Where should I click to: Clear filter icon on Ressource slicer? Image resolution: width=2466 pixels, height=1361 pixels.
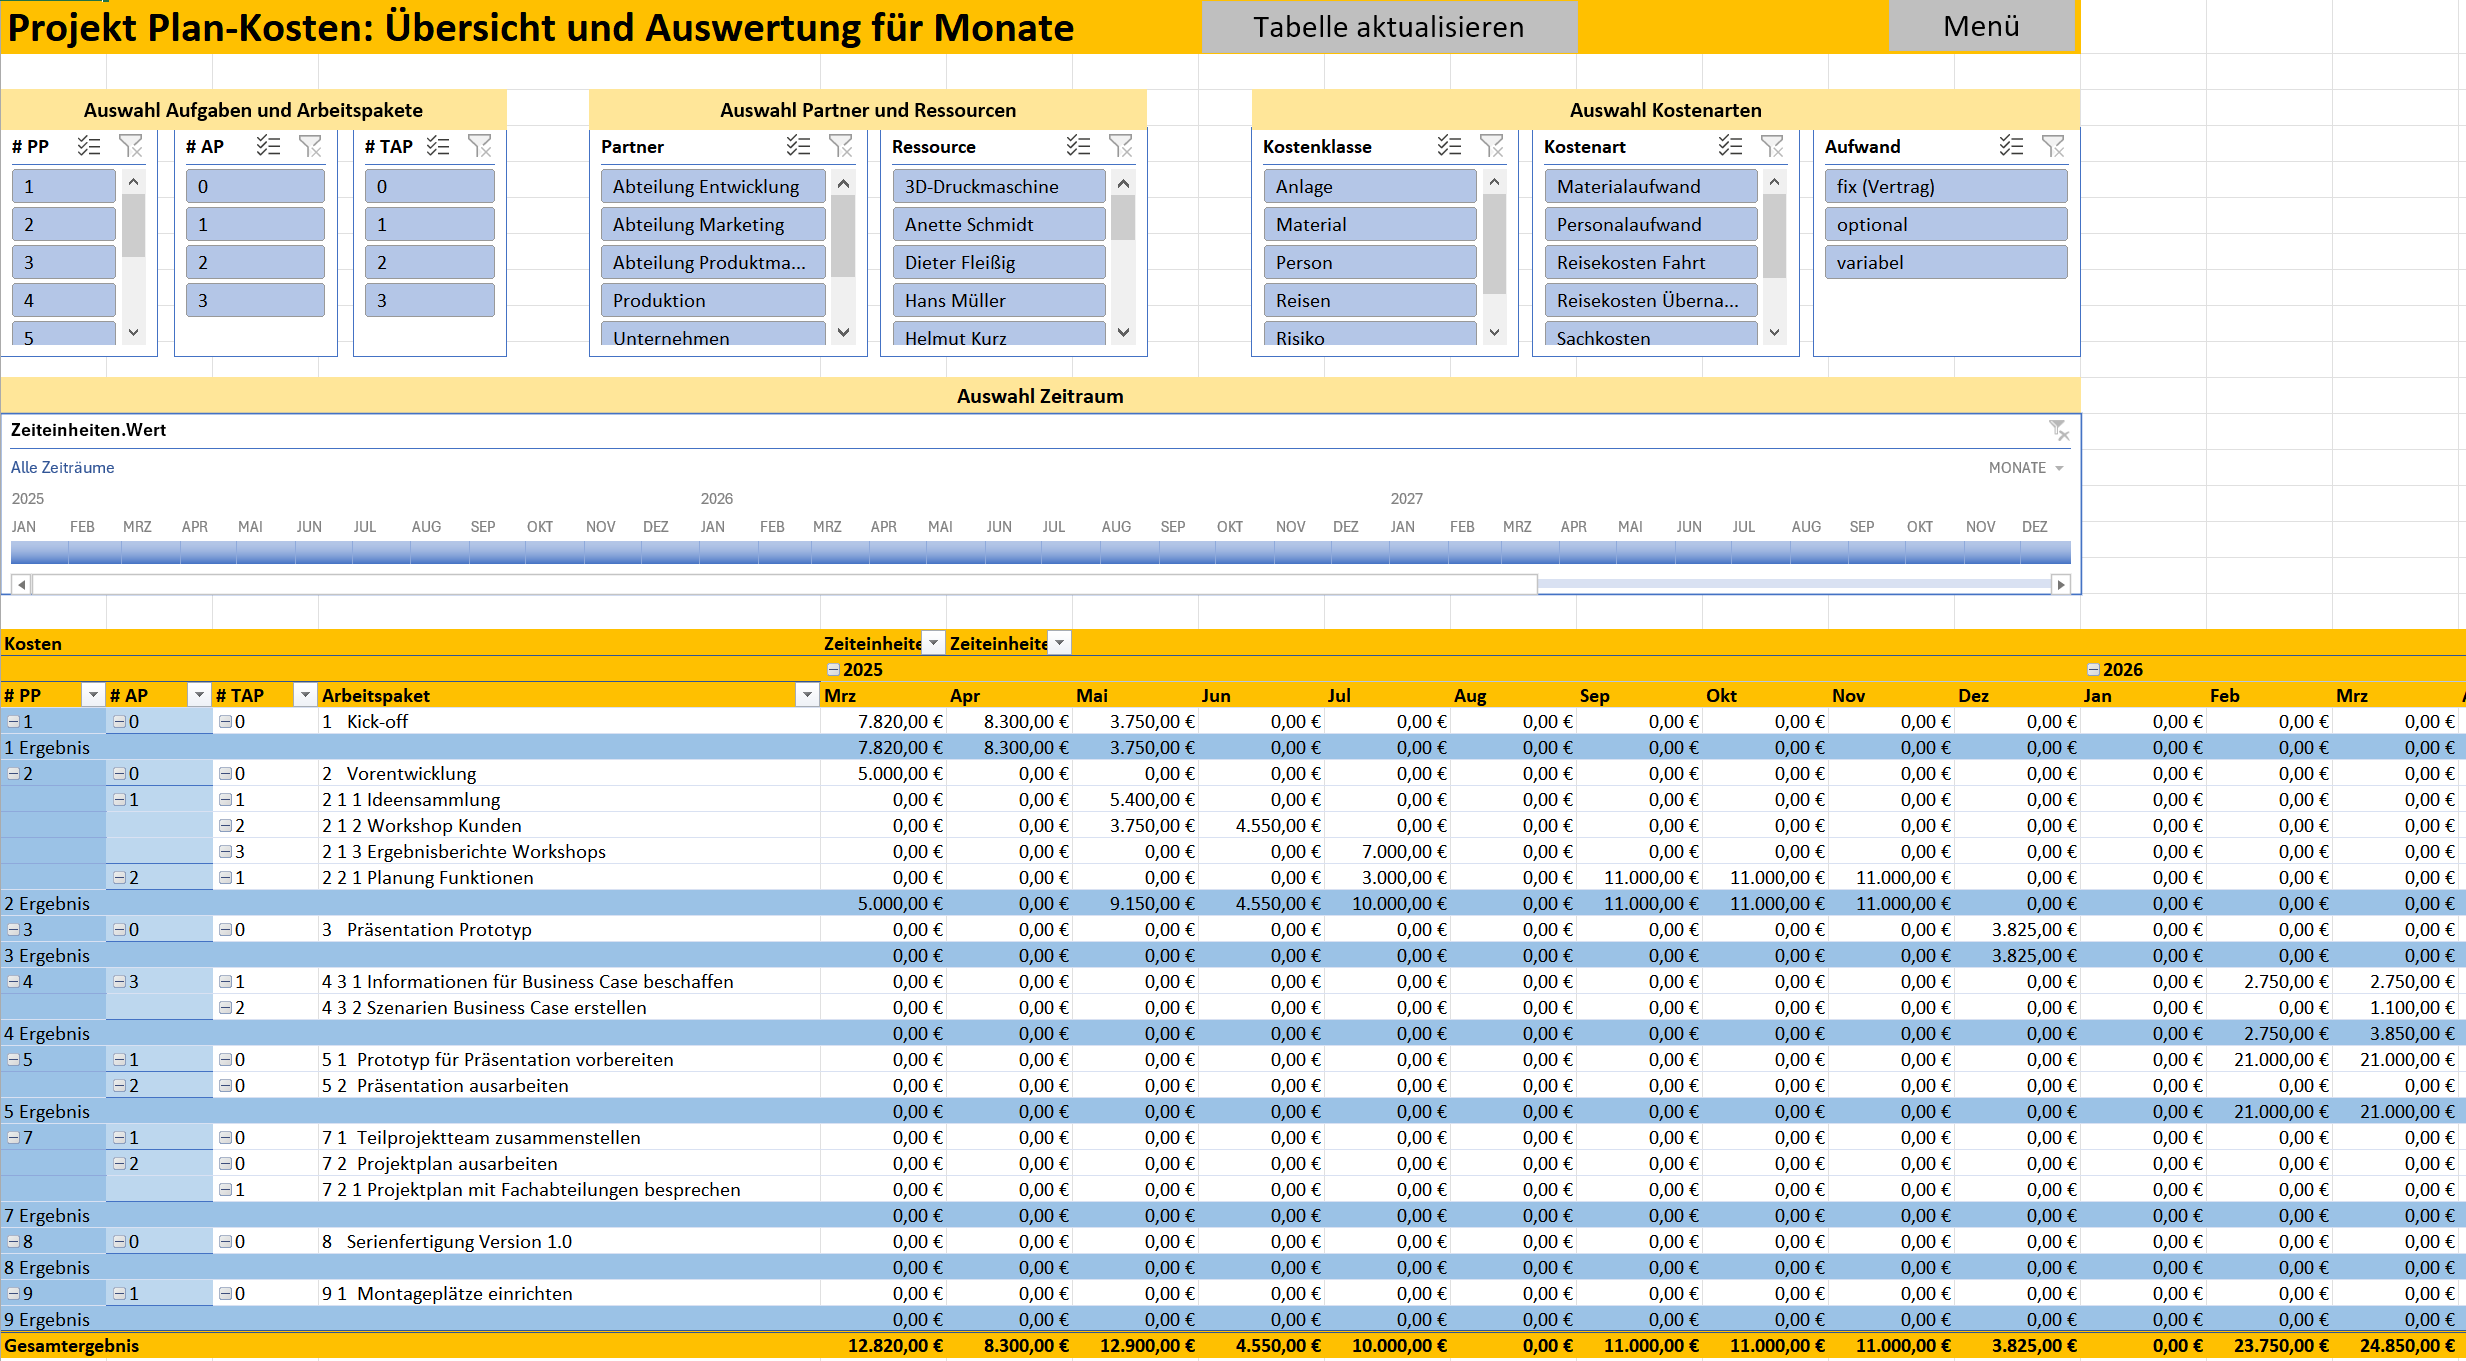point(1120,146)
